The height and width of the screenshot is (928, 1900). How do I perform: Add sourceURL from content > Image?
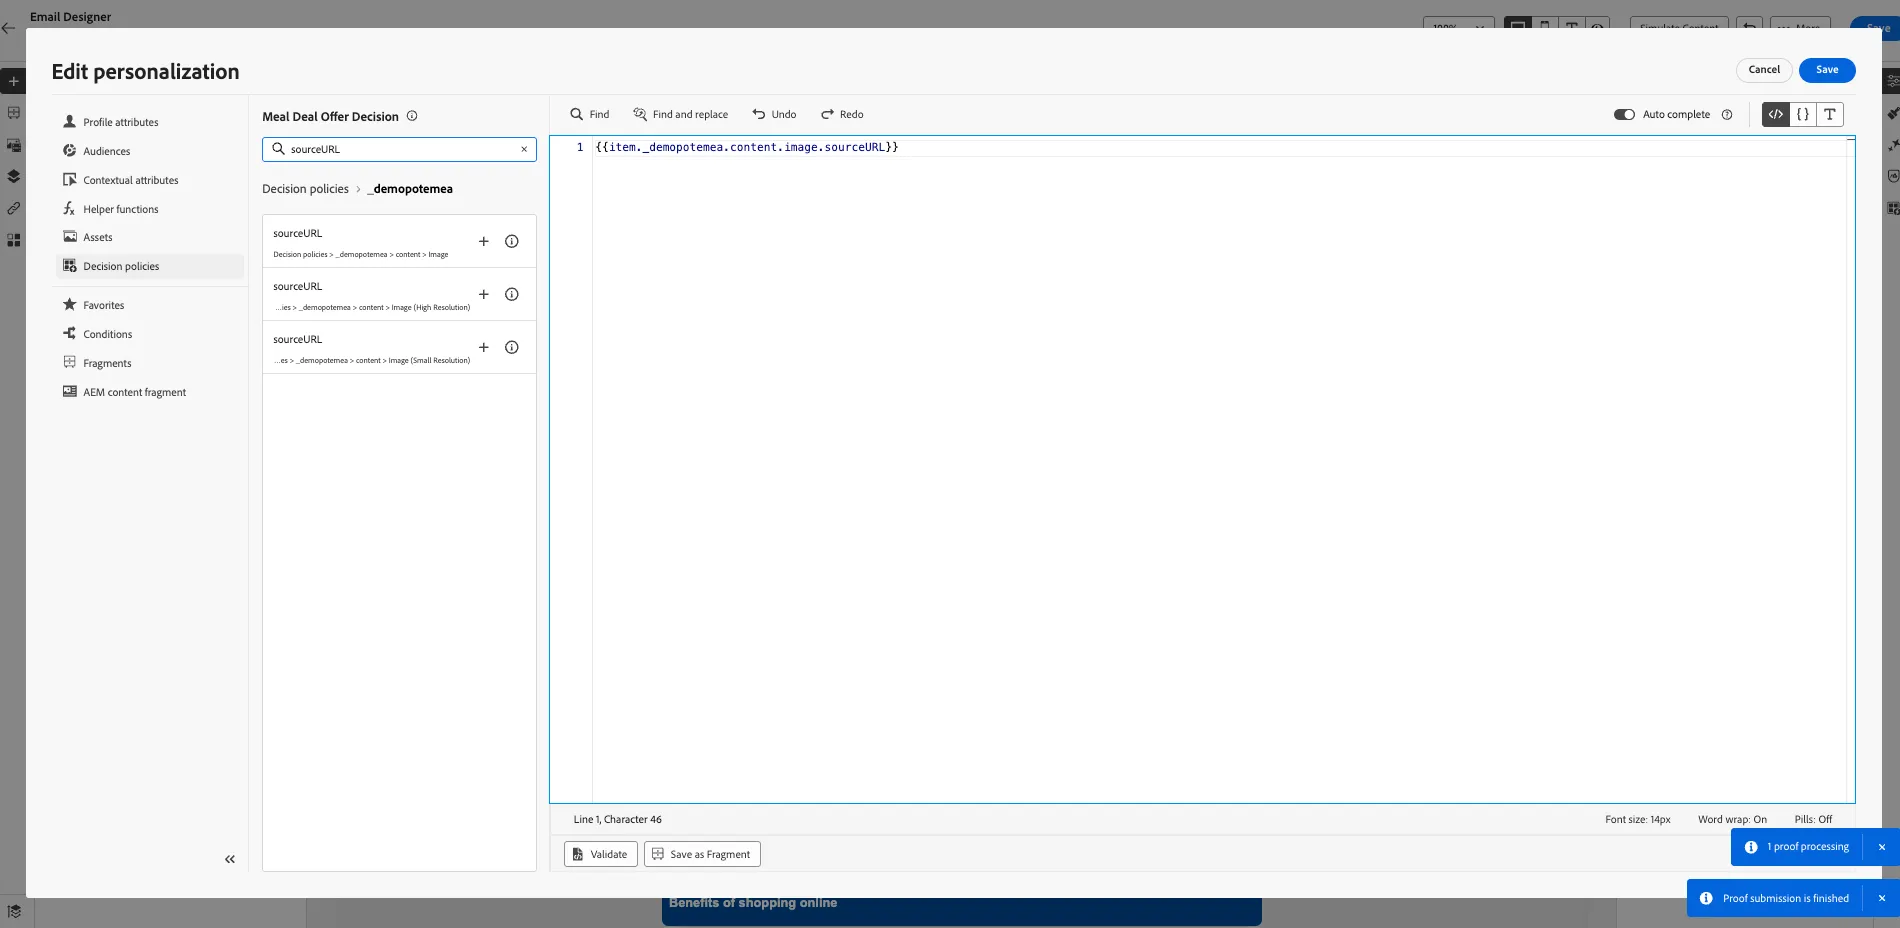click(484, 241)
